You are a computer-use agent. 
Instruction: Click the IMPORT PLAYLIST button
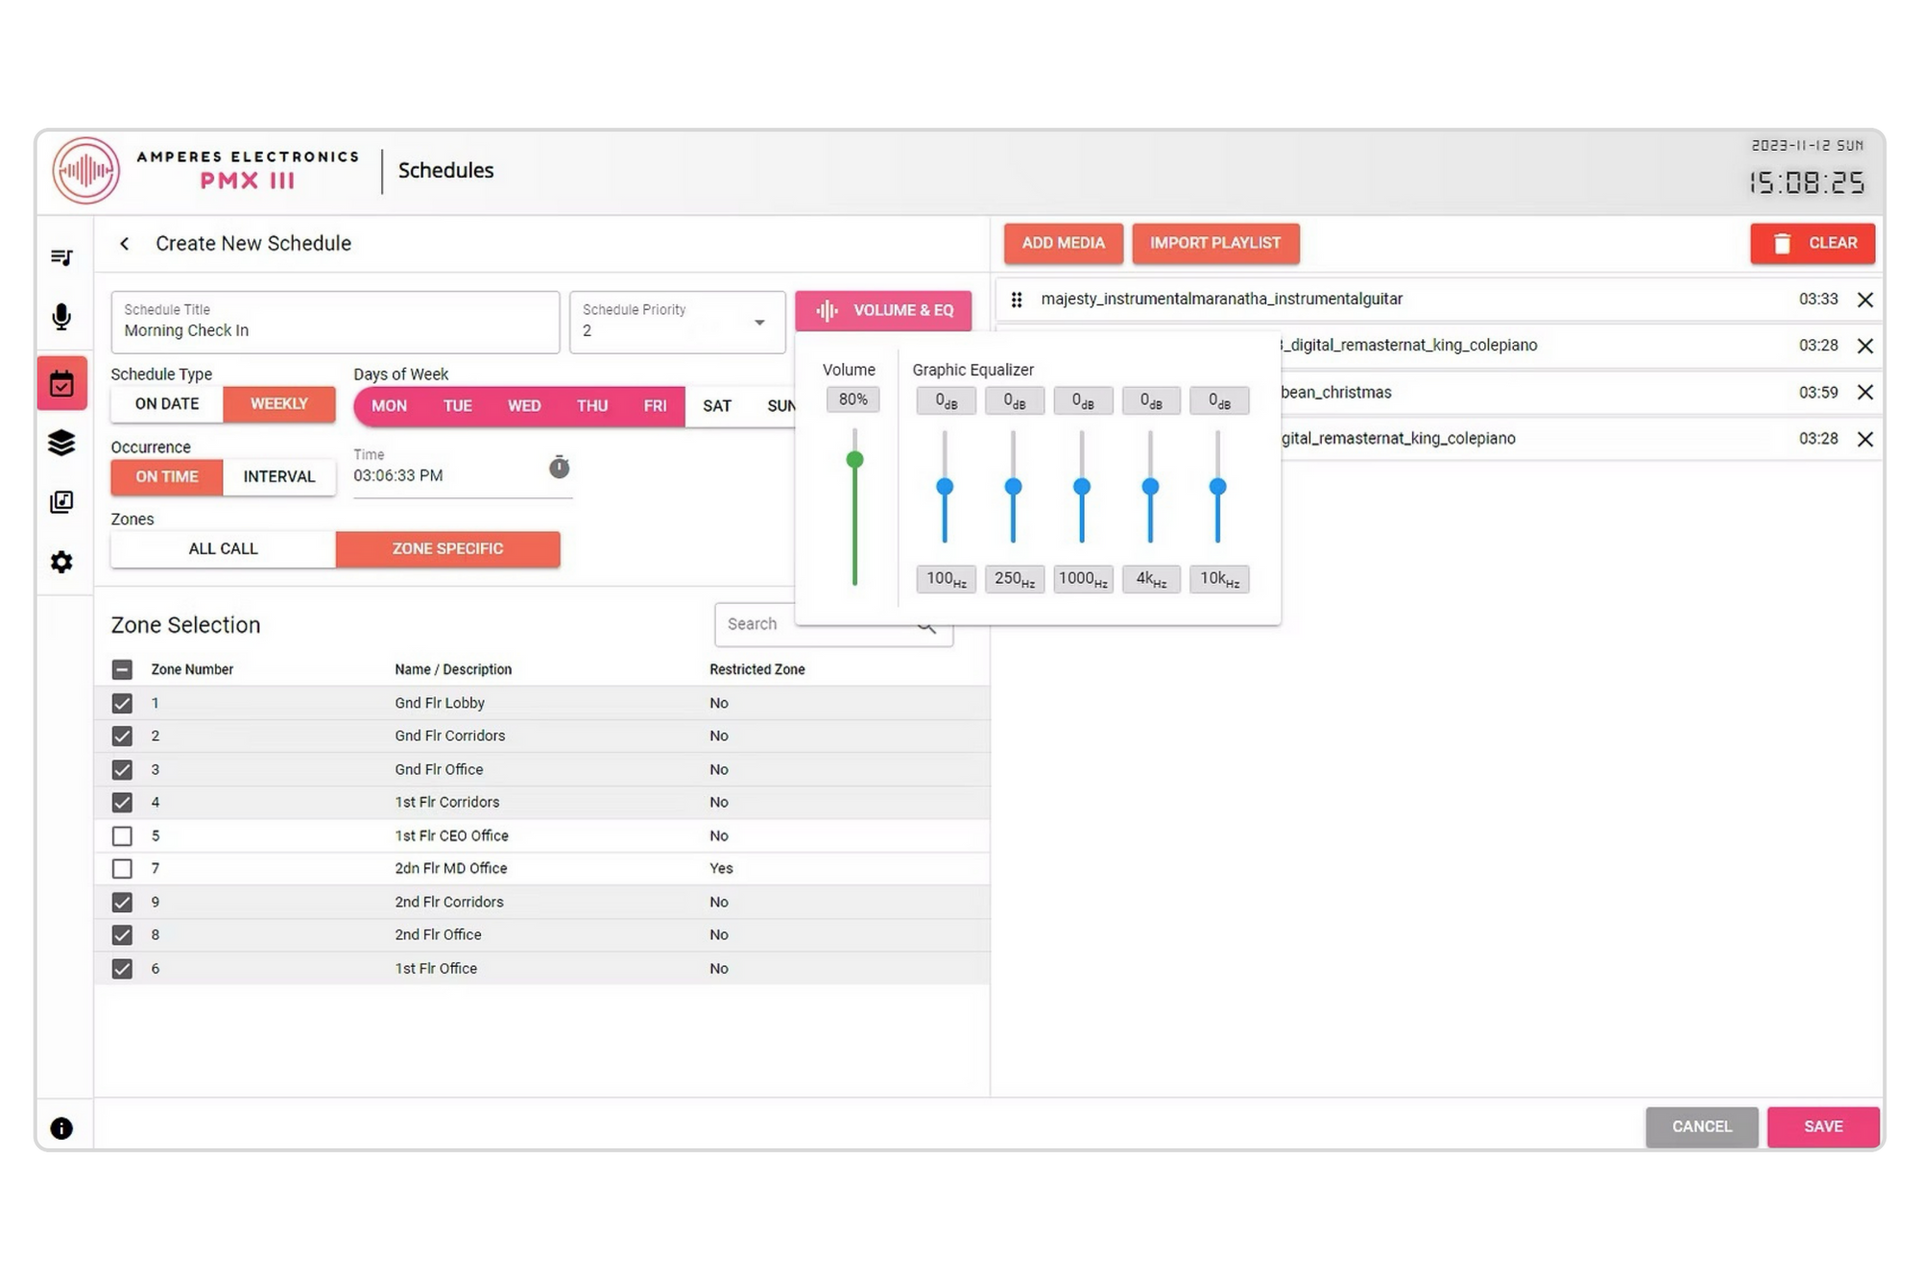click(x=1215, y=243)
